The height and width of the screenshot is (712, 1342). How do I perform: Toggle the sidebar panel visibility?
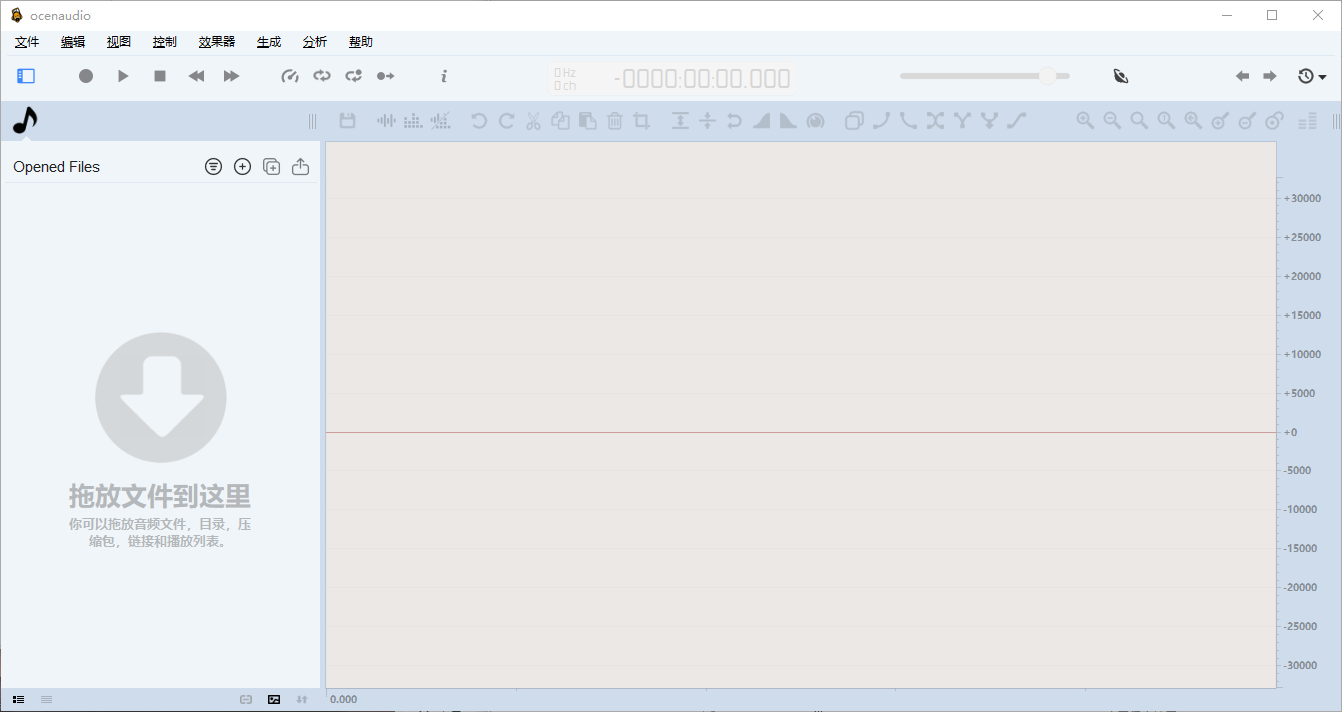click(x=26, y=76)
